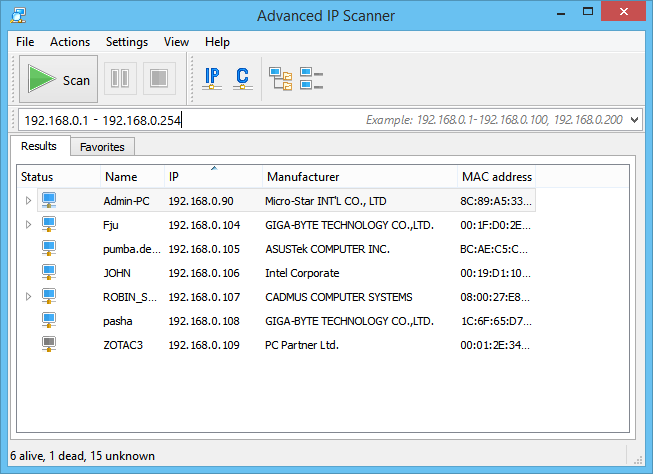This screenshot has height=474, width=653.
Task: Open the IP range history dropdown
Action: pos(635,120)
